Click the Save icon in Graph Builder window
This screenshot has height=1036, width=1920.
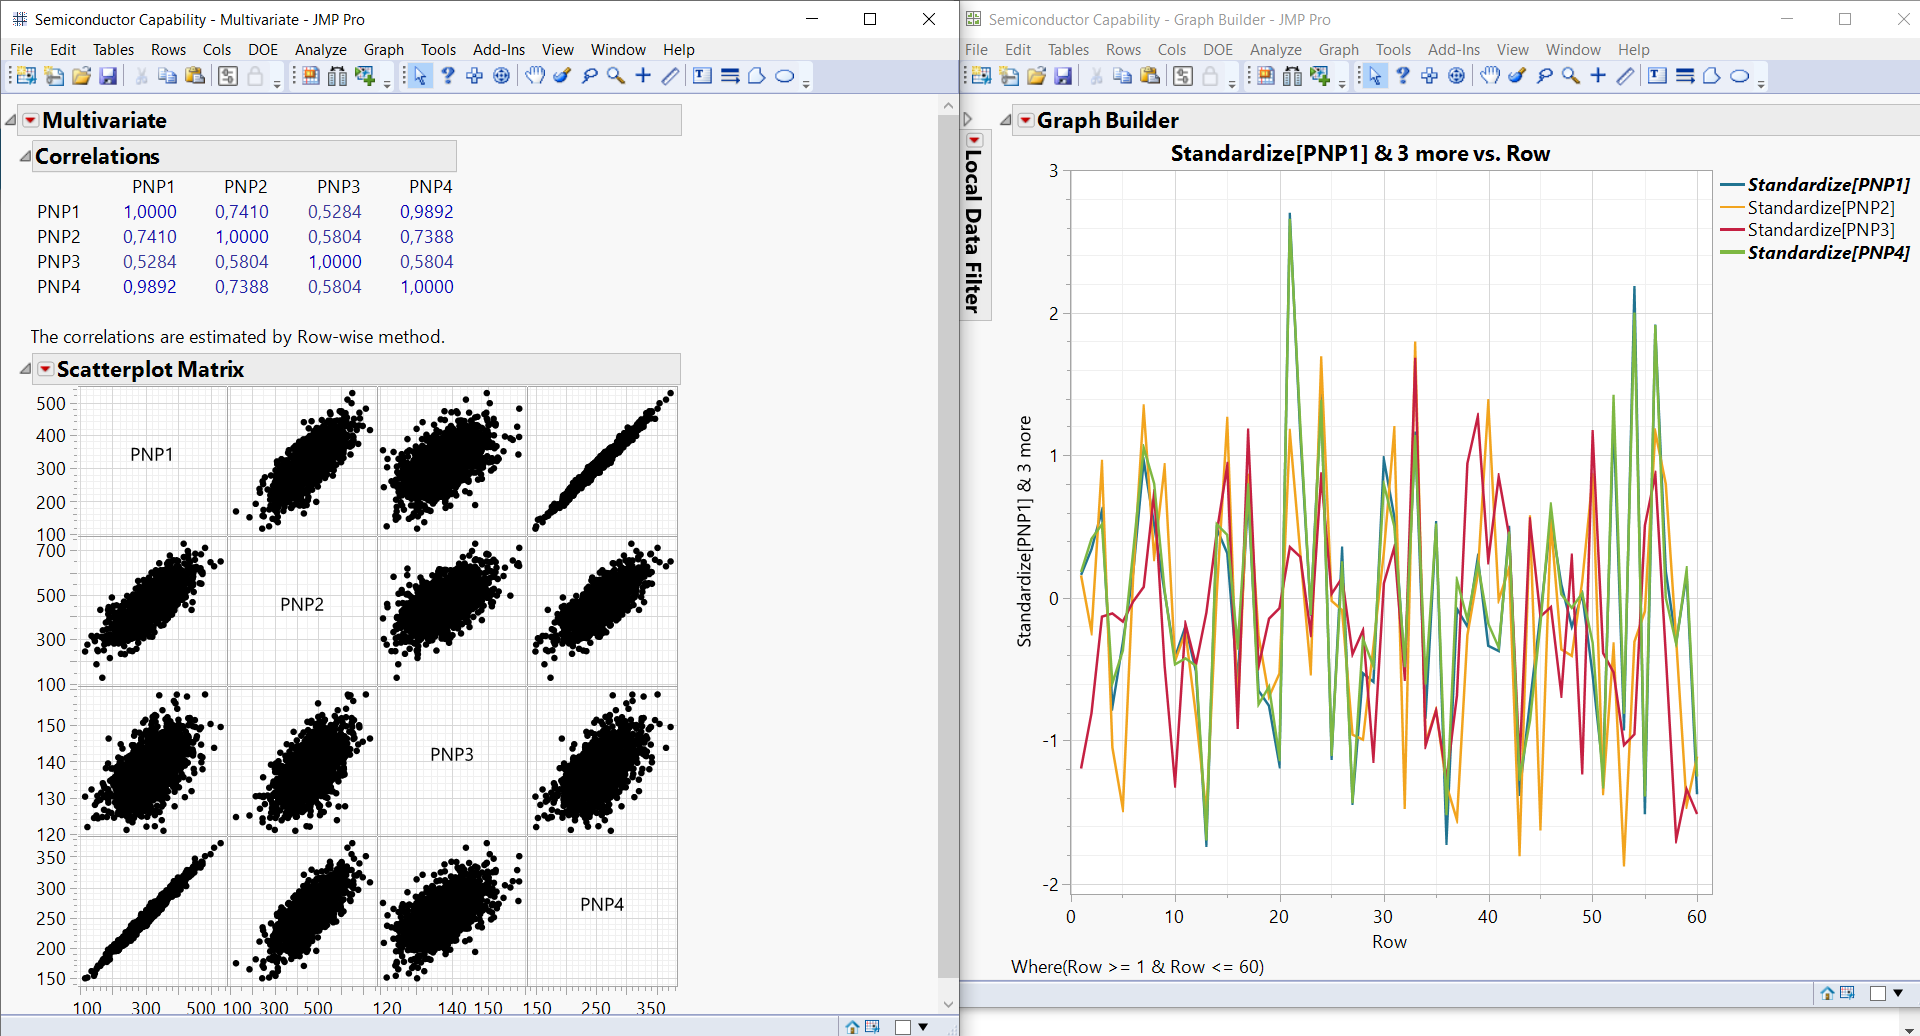[1065, 75]
